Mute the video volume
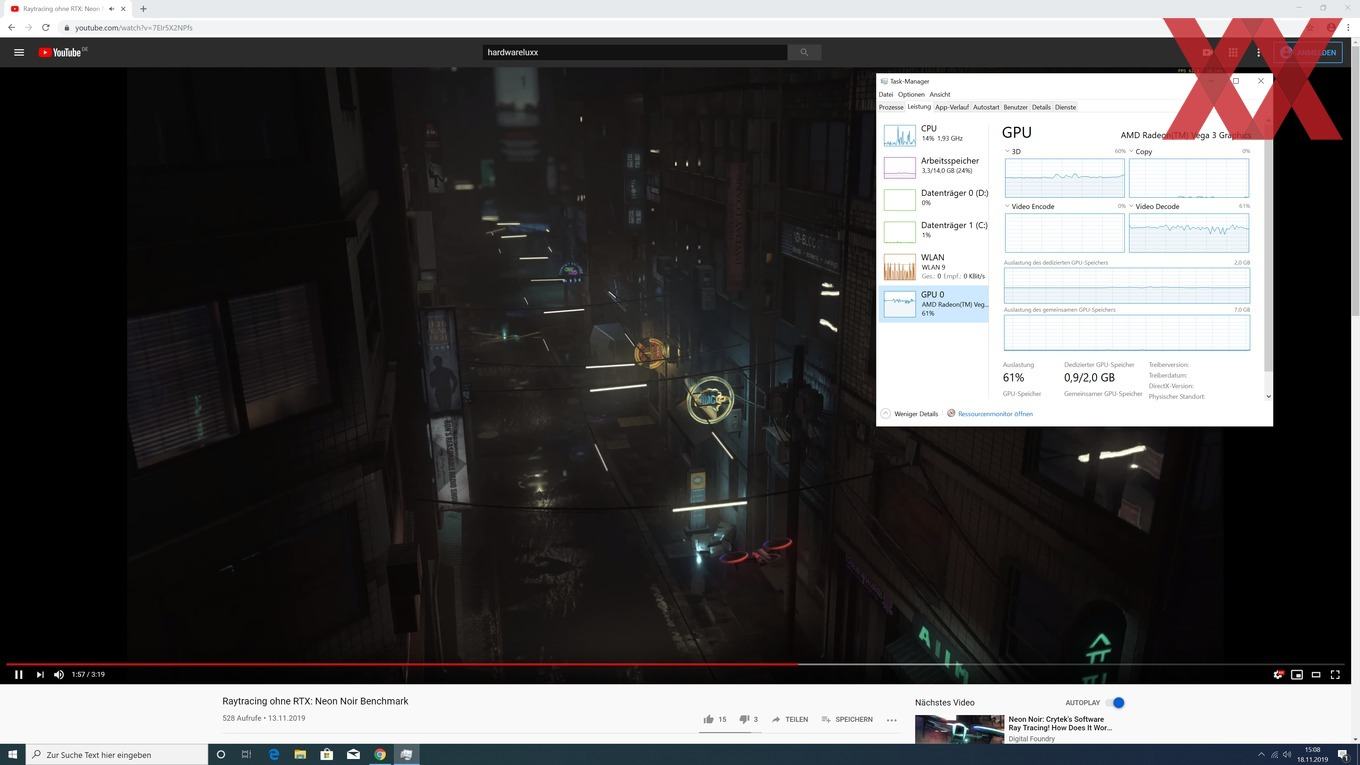This screenshot has height=765, width=1360. pos(59,674)
